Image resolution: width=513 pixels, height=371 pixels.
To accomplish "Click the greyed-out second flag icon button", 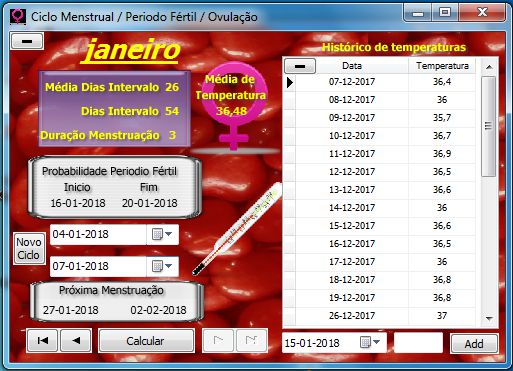I will click(252, 340).
